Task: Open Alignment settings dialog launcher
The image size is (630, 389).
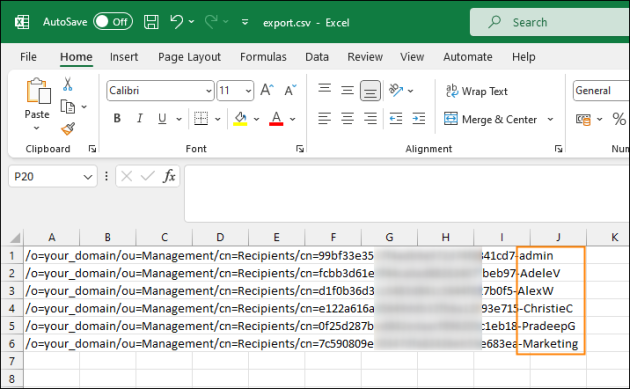Action: pos(558,149)
